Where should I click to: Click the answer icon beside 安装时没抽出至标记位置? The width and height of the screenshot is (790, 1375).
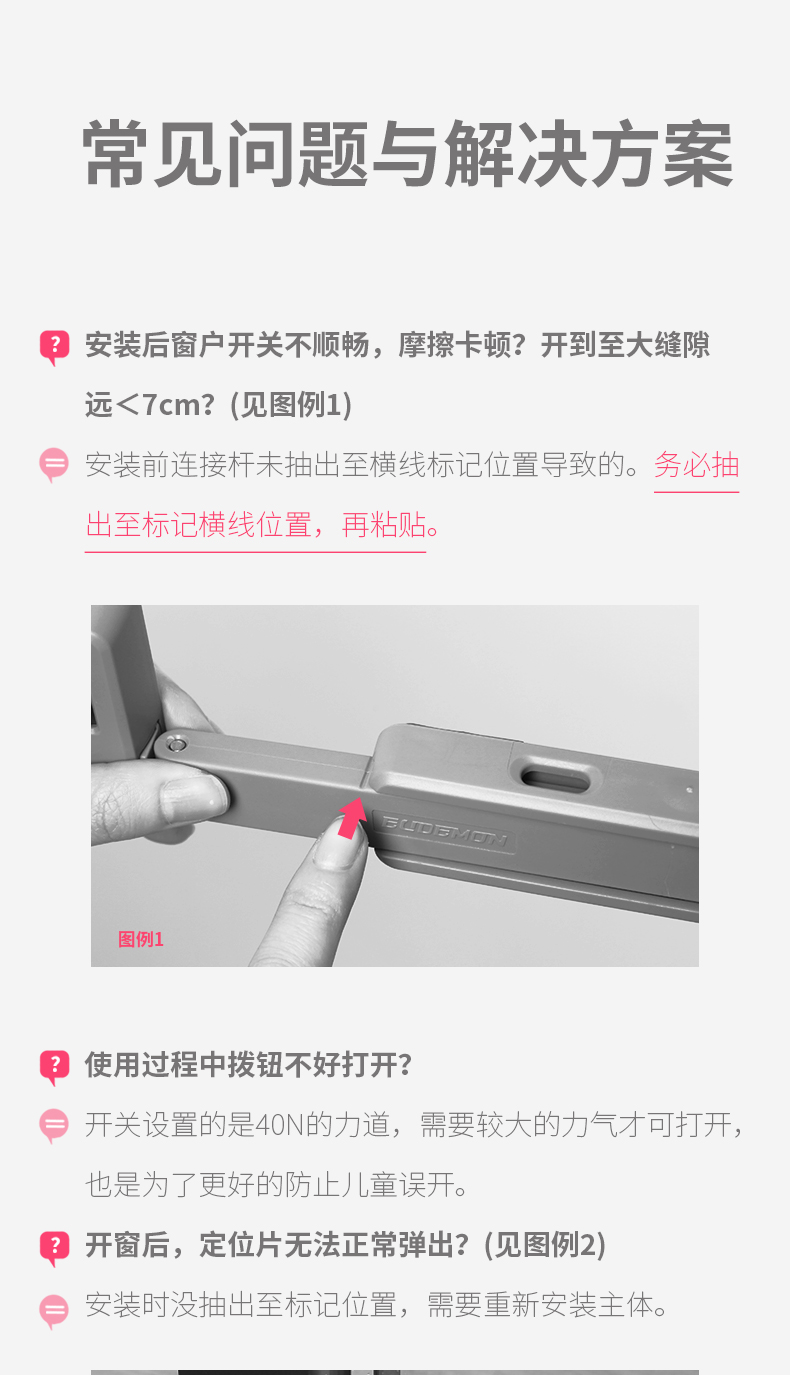tap(54, 1309)
